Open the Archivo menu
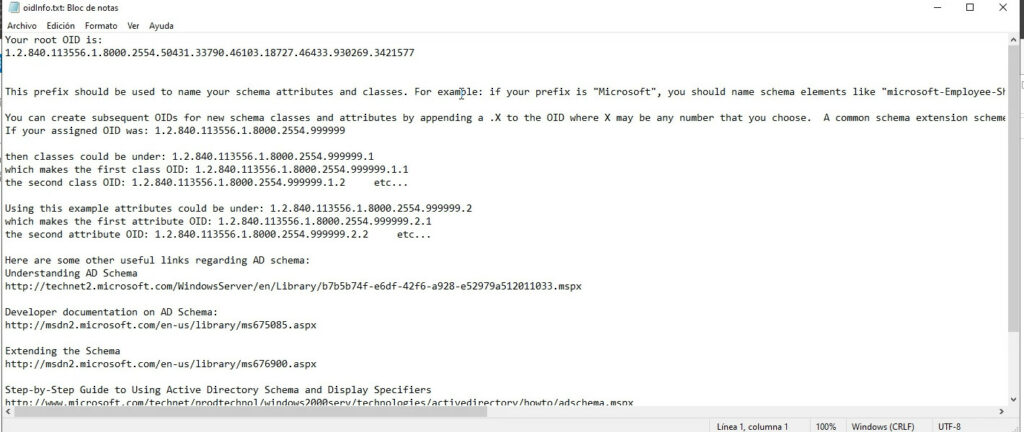Image resolution: width=1024 pixels, height=432 pixels. click(x=22, y=26)
